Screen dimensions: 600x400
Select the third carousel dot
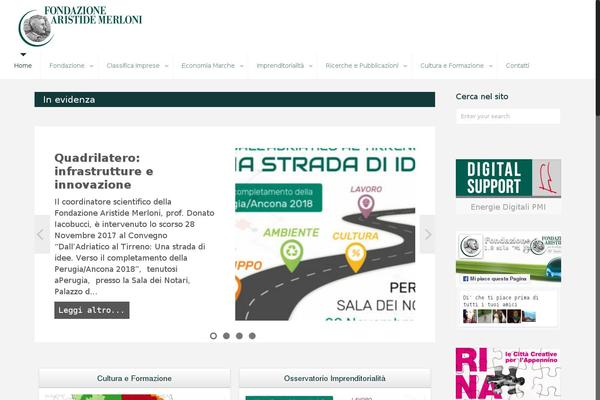[x=239, y=336]
